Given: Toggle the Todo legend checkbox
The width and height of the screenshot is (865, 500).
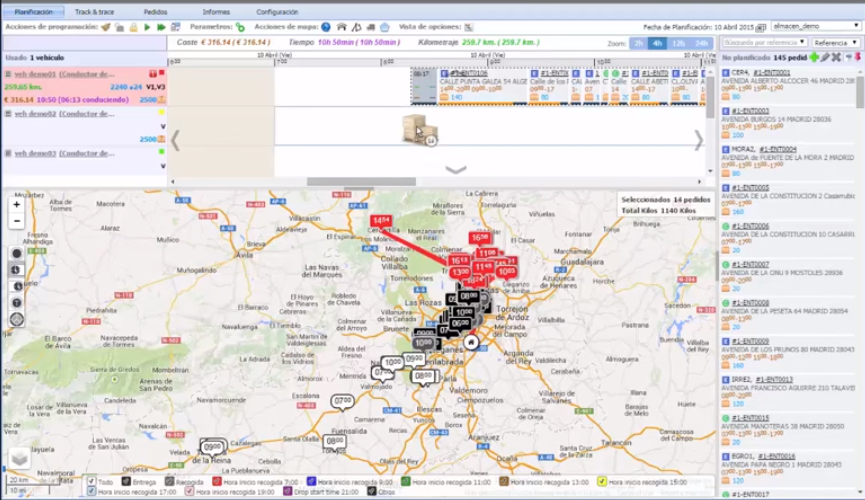Looking at the screenshot, I should click(x=92, y=482).
